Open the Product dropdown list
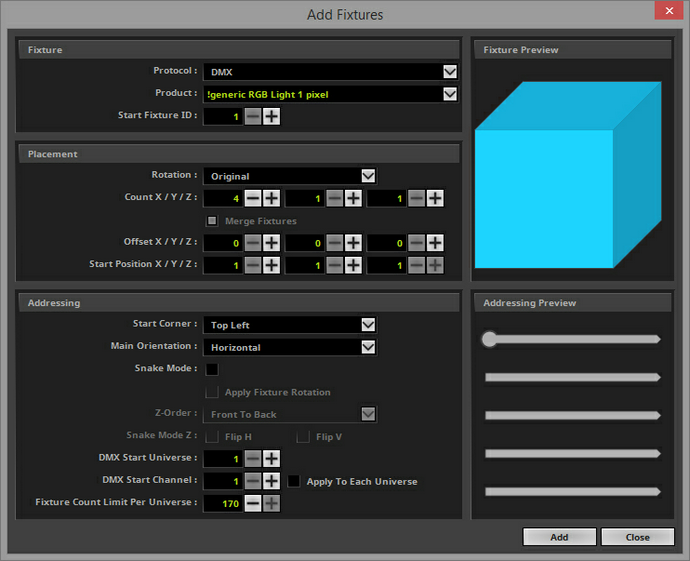Viewport: 690px width, 561px height. click(x=330, y=94)
